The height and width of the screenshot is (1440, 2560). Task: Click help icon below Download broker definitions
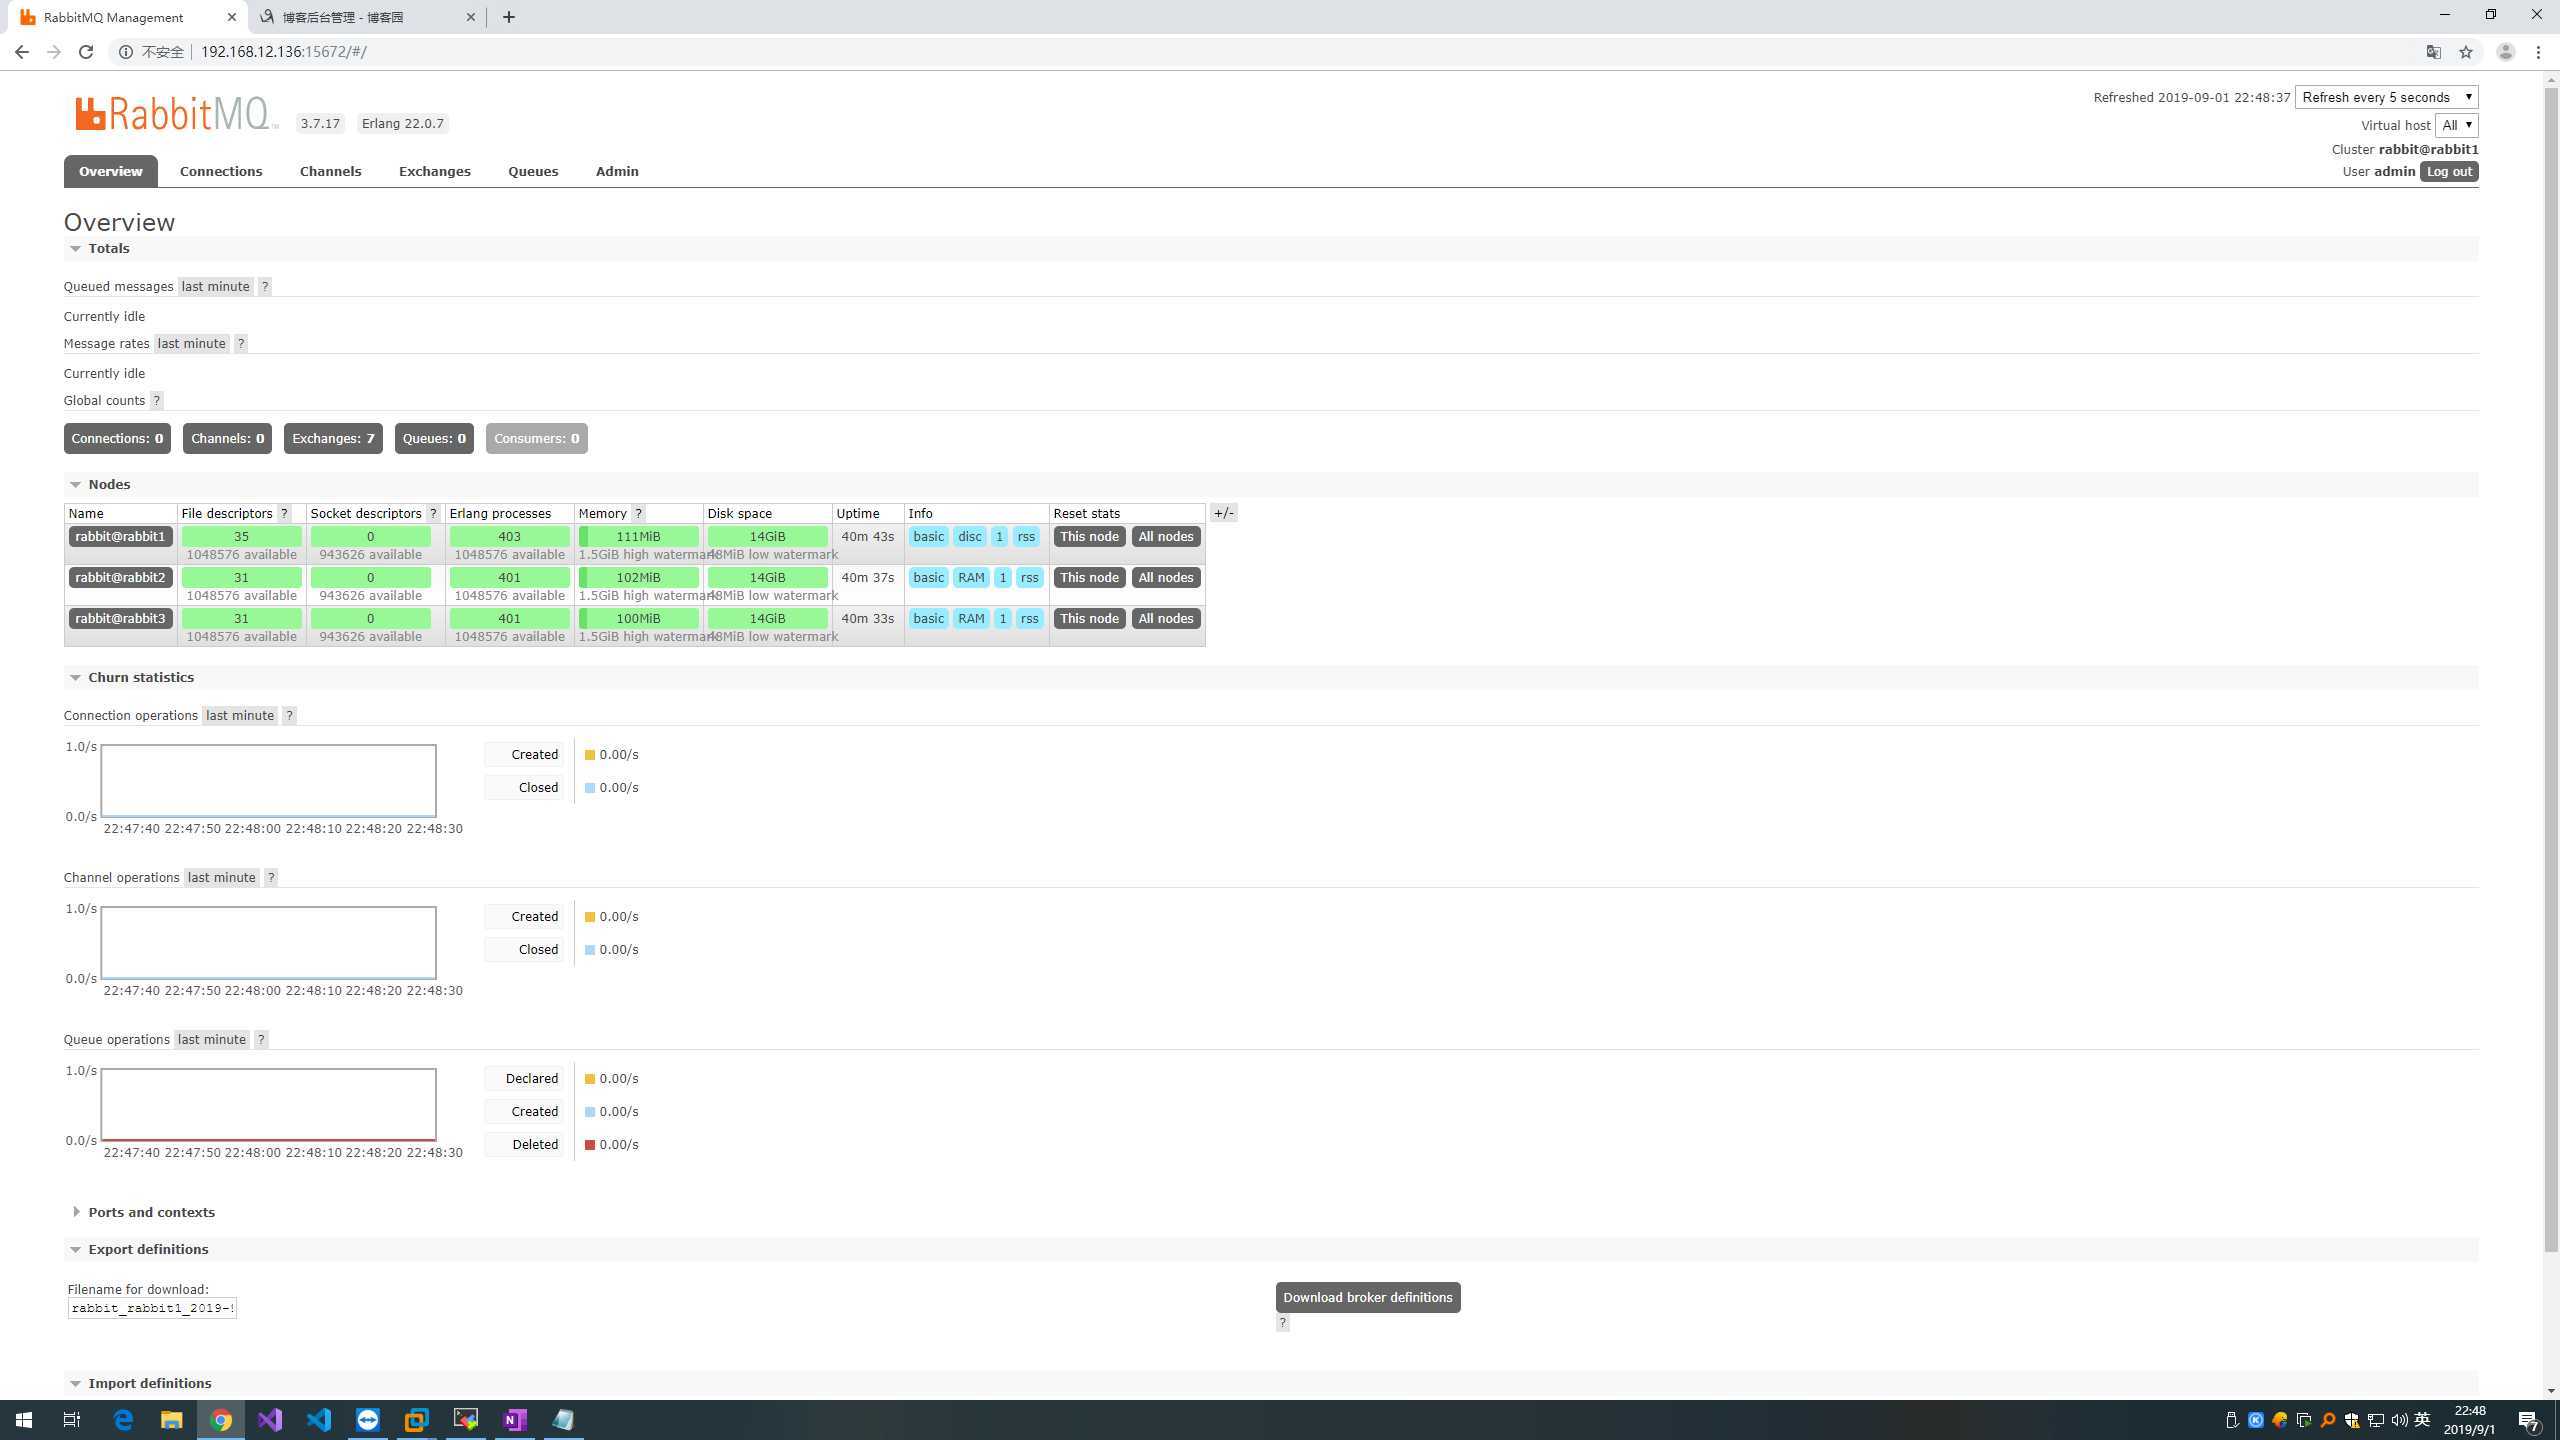(x=1283, y=1323)
